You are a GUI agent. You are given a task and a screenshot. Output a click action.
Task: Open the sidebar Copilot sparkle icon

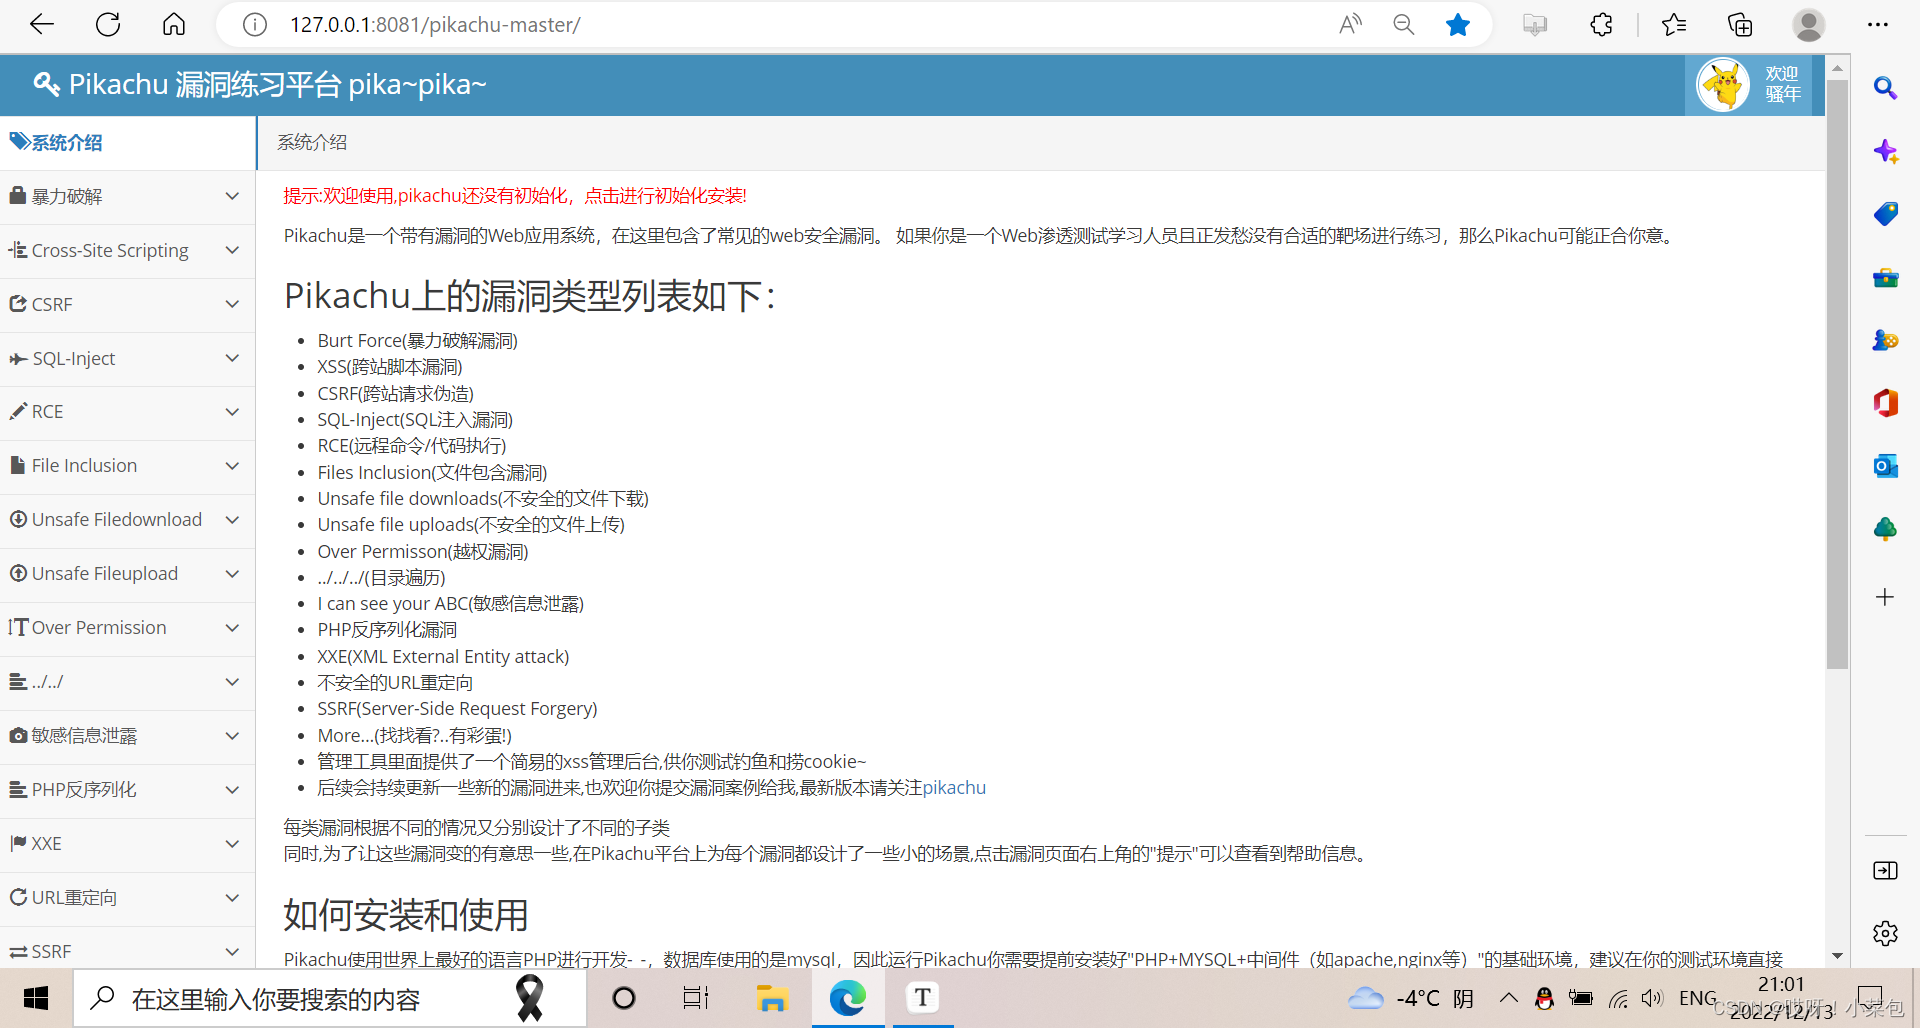pyautogui.click(x=1885, y=151)
